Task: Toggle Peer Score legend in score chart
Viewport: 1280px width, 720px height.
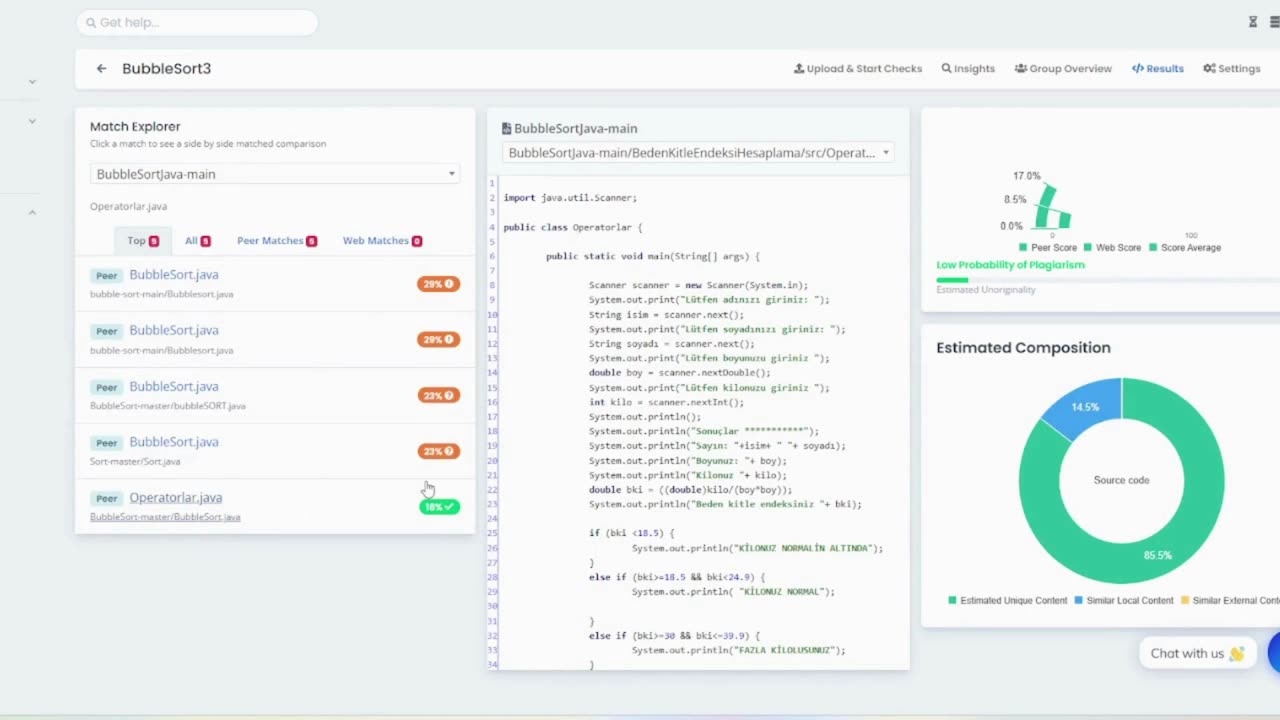Action: 1048,247
